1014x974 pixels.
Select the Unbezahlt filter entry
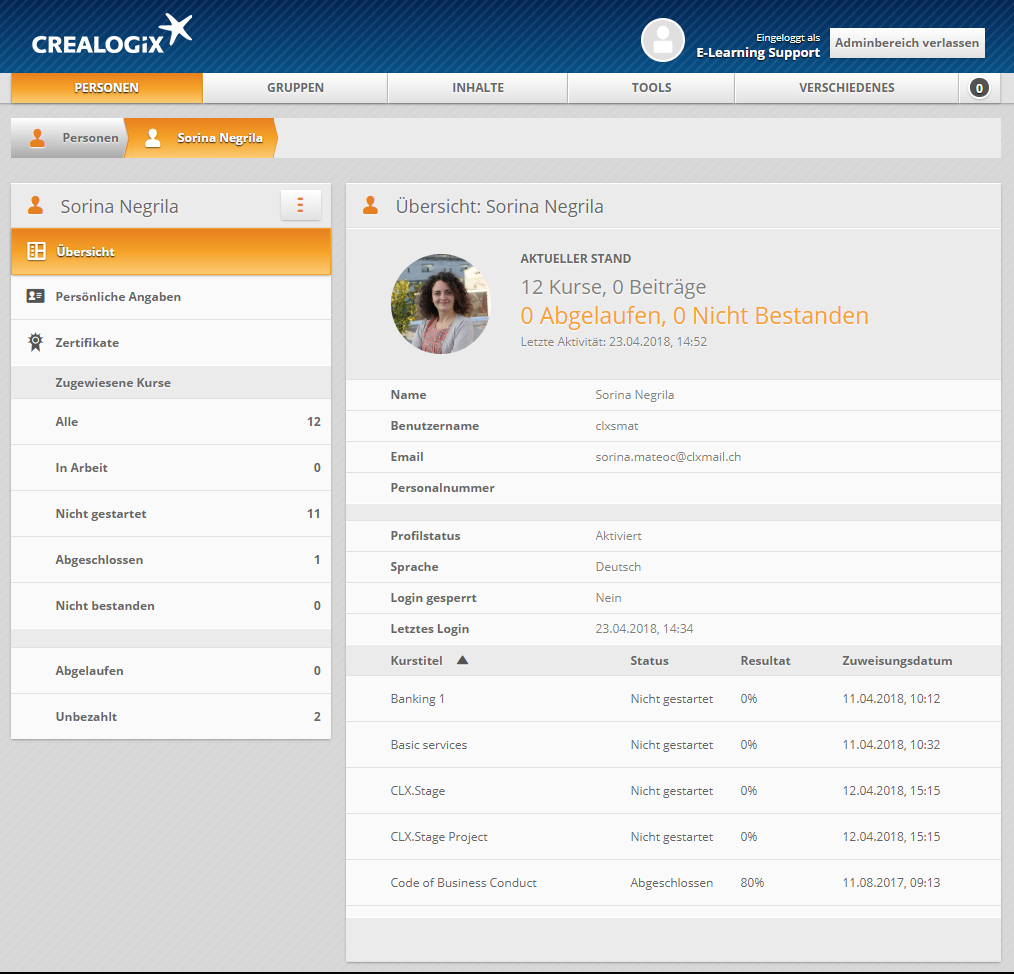[86, 717]
